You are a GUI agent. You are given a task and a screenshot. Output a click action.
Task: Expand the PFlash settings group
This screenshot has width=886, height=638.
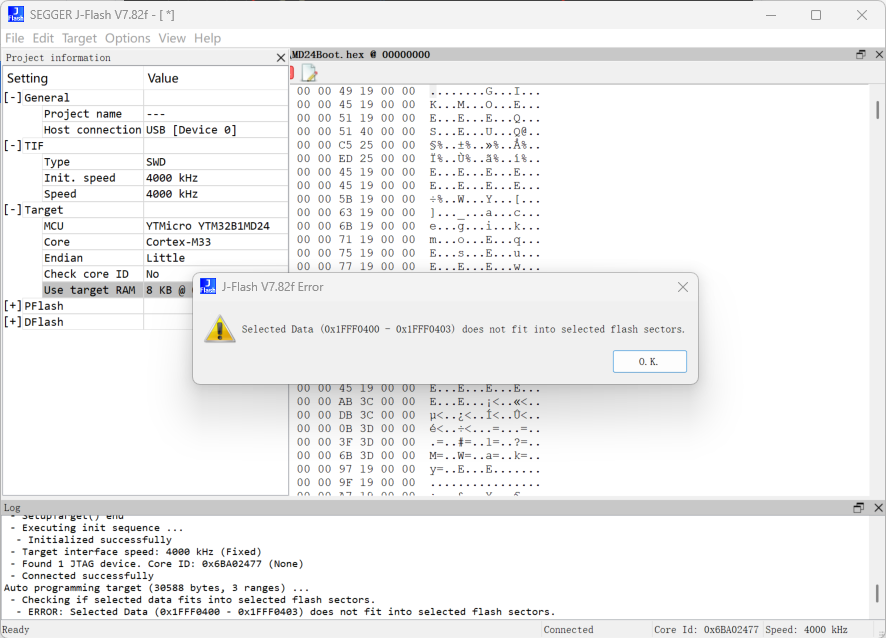tap(13, 306)
